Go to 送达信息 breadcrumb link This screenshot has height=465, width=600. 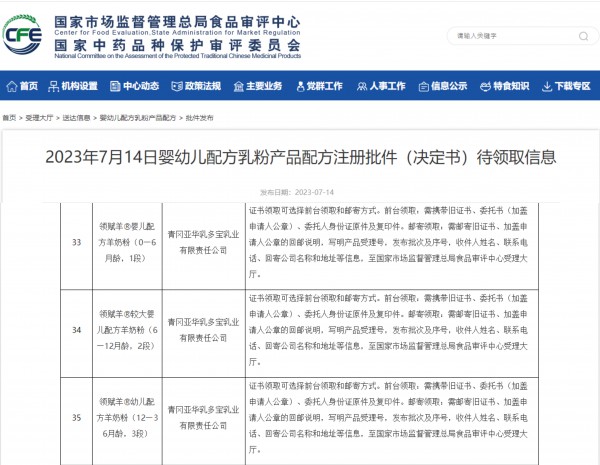(x=76, y=118)
